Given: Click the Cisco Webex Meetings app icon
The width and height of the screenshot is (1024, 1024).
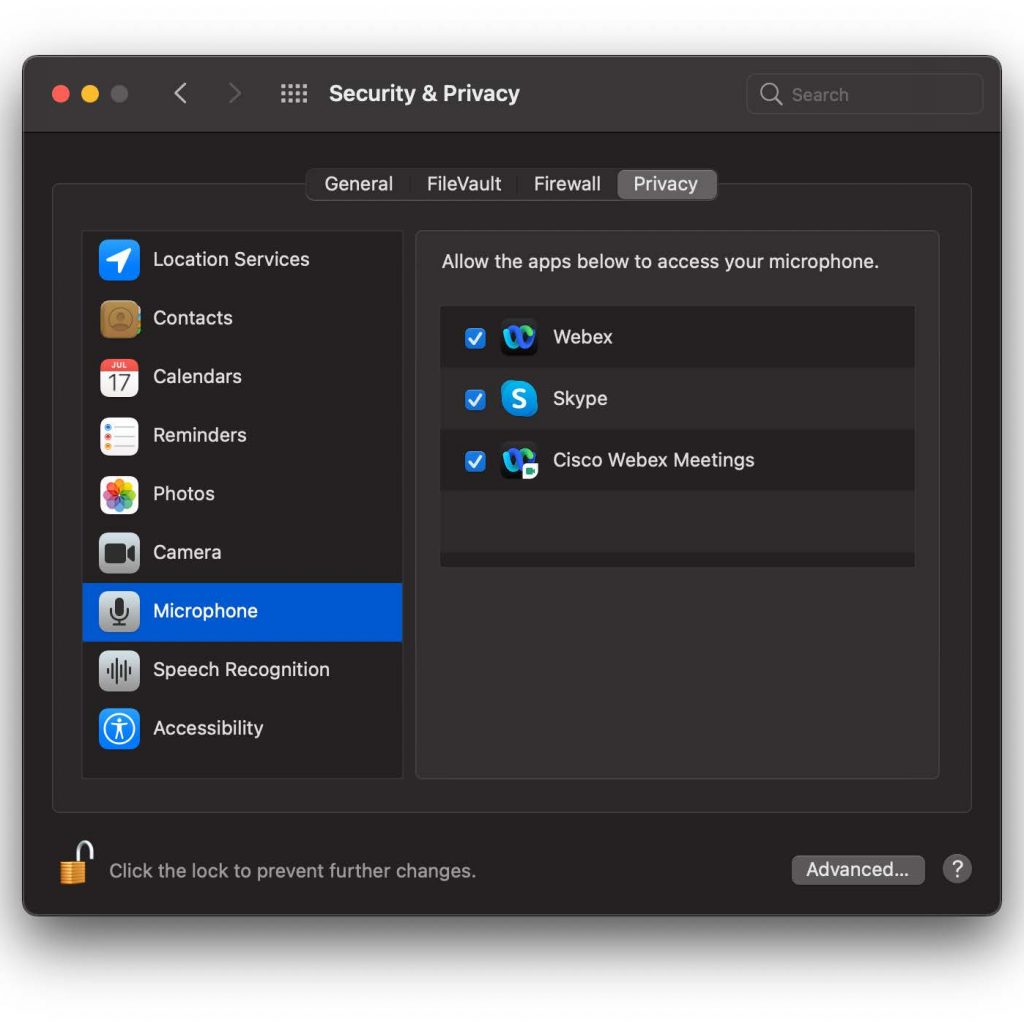Looking at the screenshot, I should [519, 460].
